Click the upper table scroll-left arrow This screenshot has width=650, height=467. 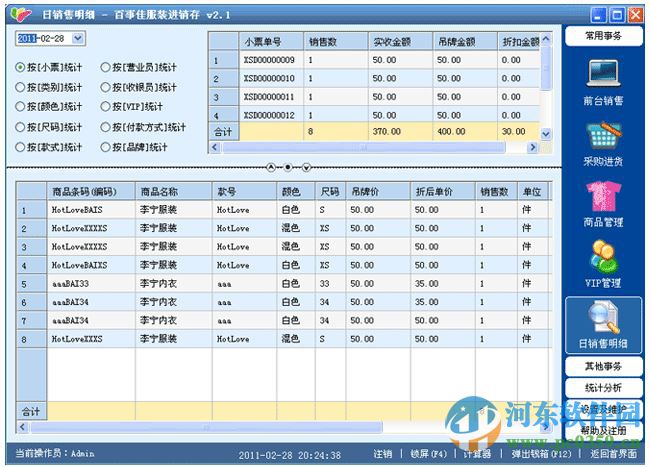214,147
